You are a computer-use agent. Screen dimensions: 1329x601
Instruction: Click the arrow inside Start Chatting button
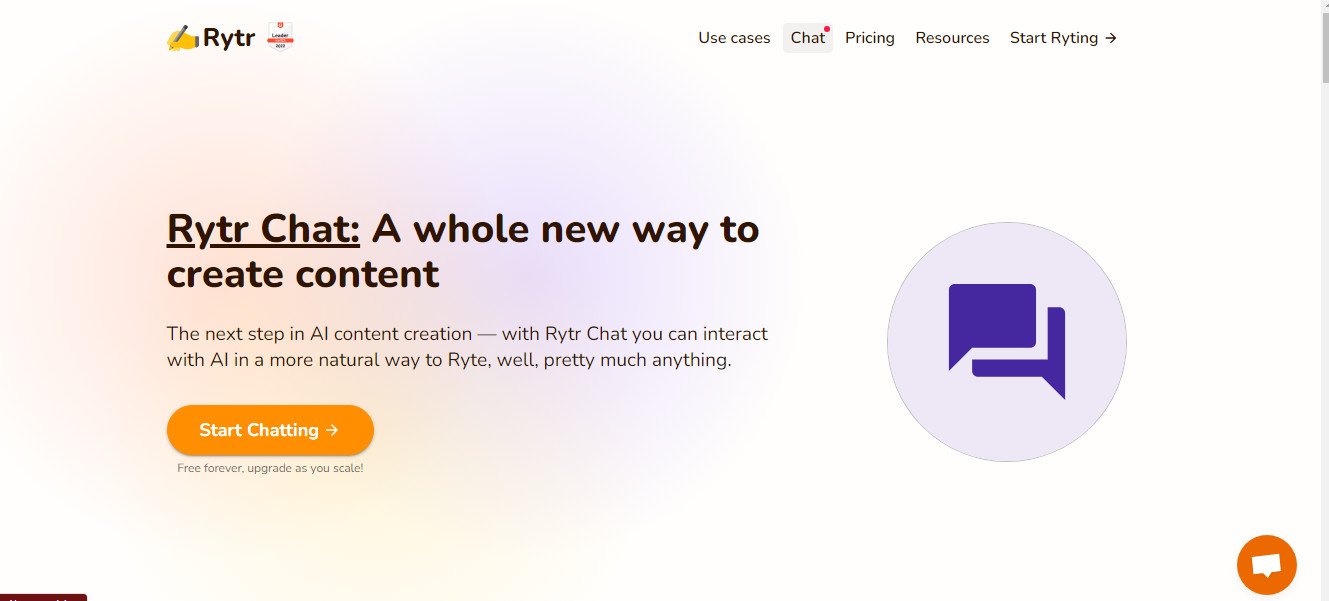coord(332,430)
